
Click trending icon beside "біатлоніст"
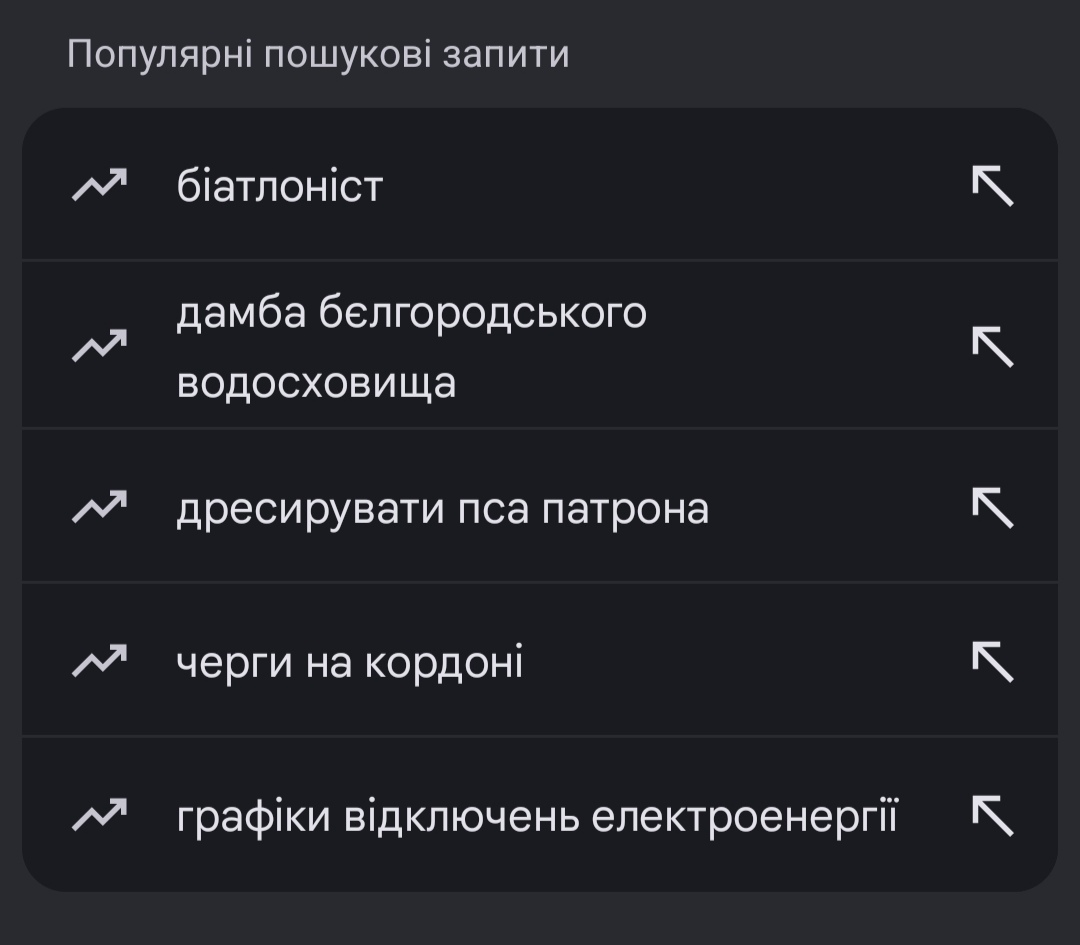tap(99, 186)
